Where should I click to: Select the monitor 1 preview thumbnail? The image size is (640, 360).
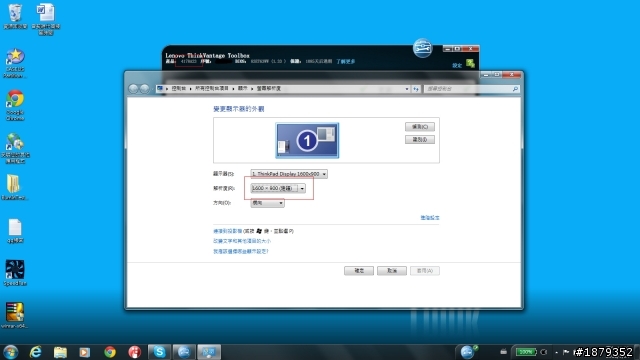[x=307, y=140]
